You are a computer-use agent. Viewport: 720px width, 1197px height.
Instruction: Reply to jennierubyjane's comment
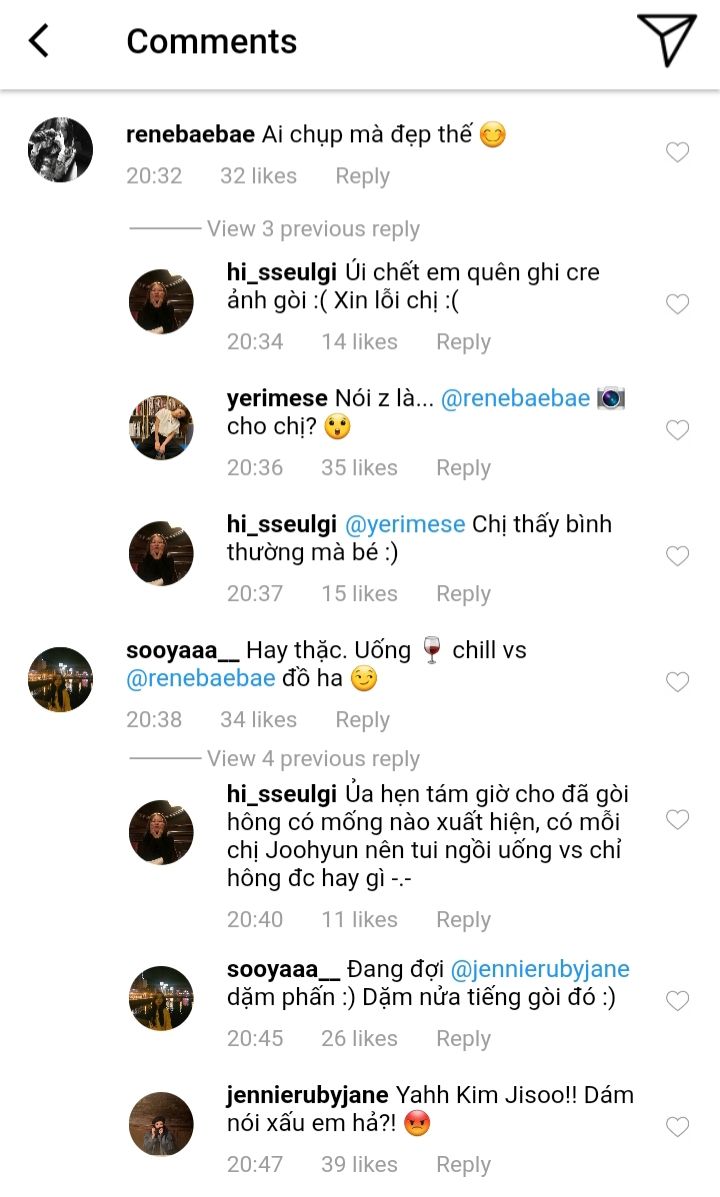tap(463, 1165)
